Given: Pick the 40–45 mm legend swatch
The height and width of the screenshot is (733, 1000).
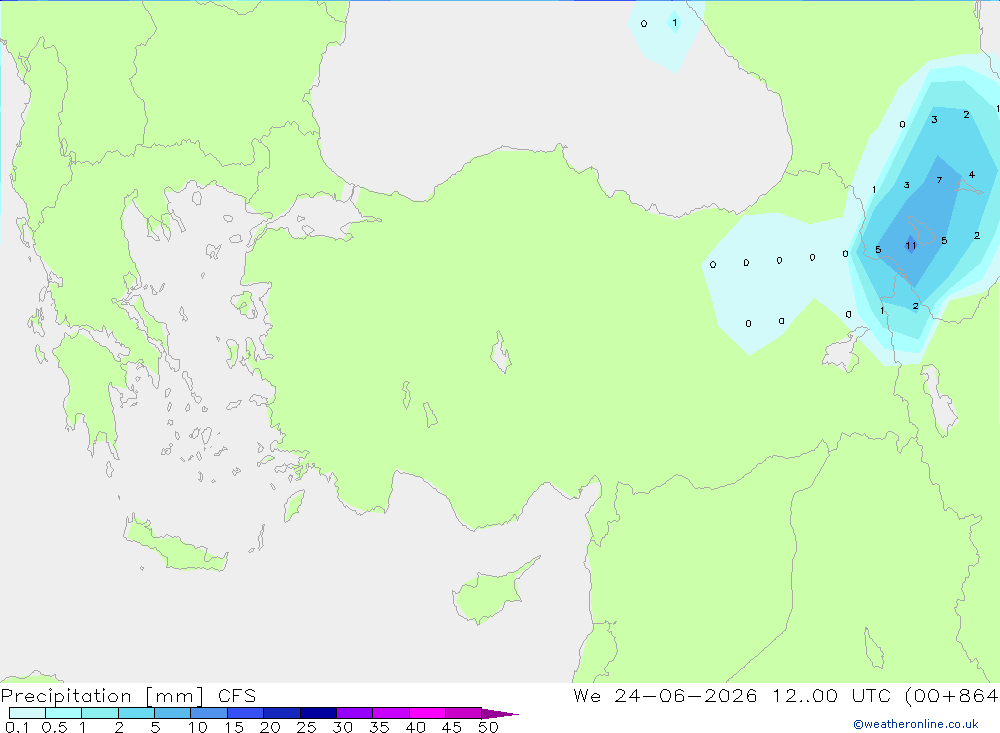Looking at the screenshot, I should (x=427, y=713).
